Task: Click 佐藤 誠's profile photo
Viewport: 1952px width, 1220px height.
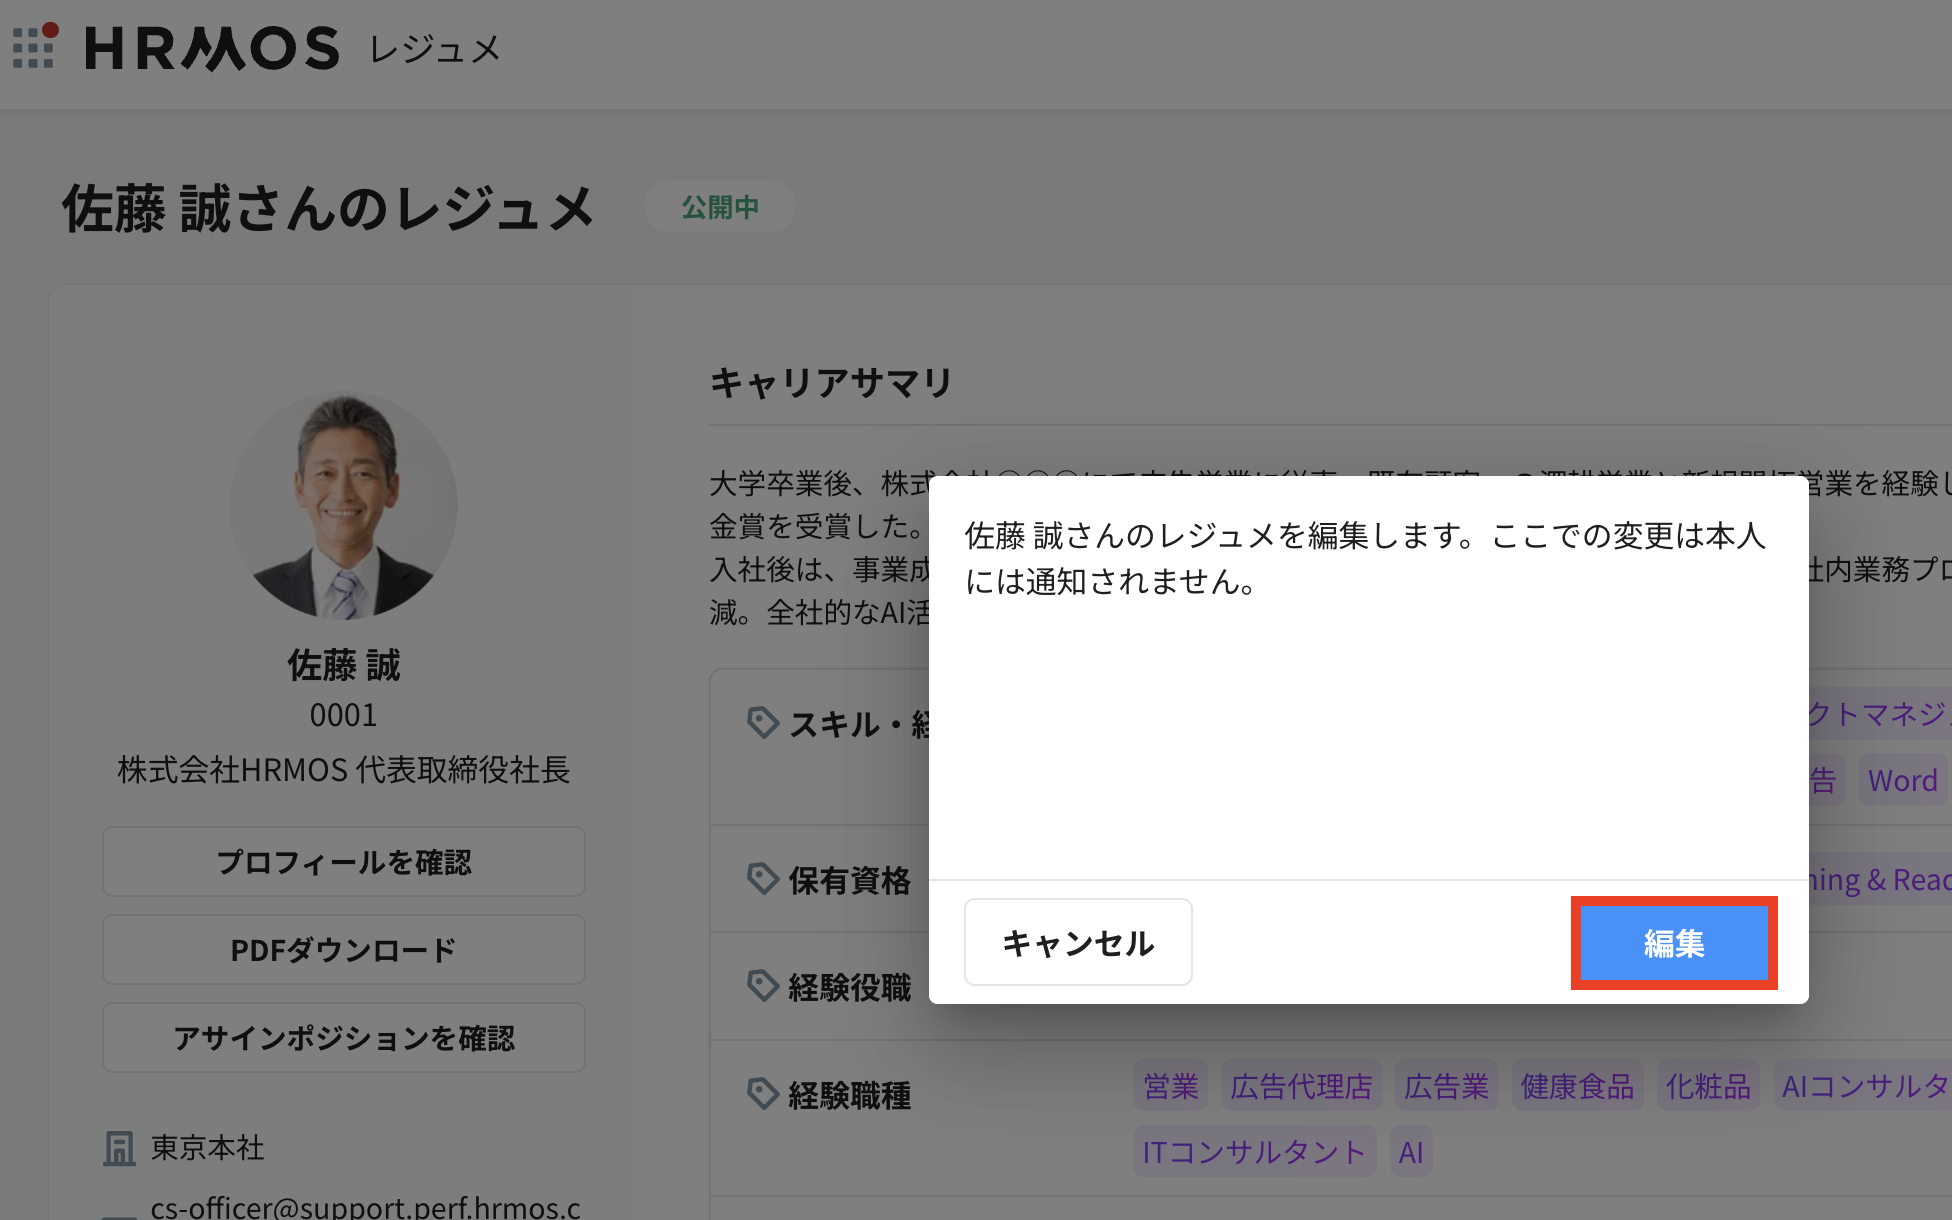Action: coord(343,505)
